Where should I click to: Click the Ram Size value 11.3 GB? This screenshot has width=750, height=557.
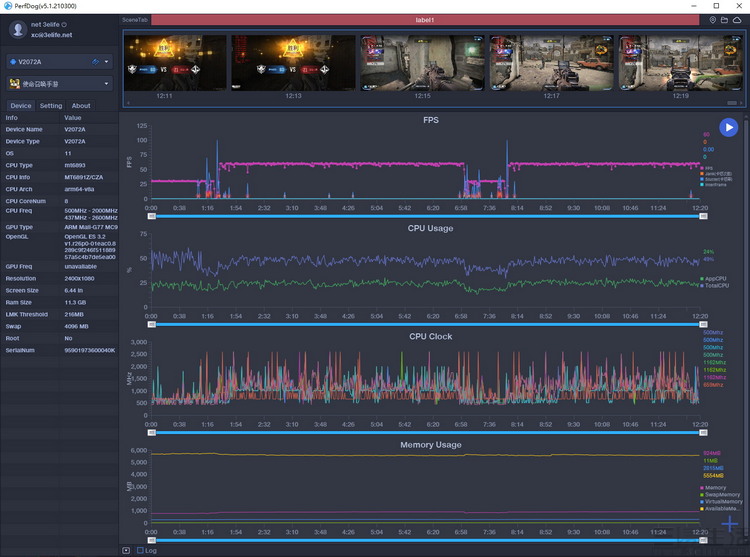tap(77, 303)
